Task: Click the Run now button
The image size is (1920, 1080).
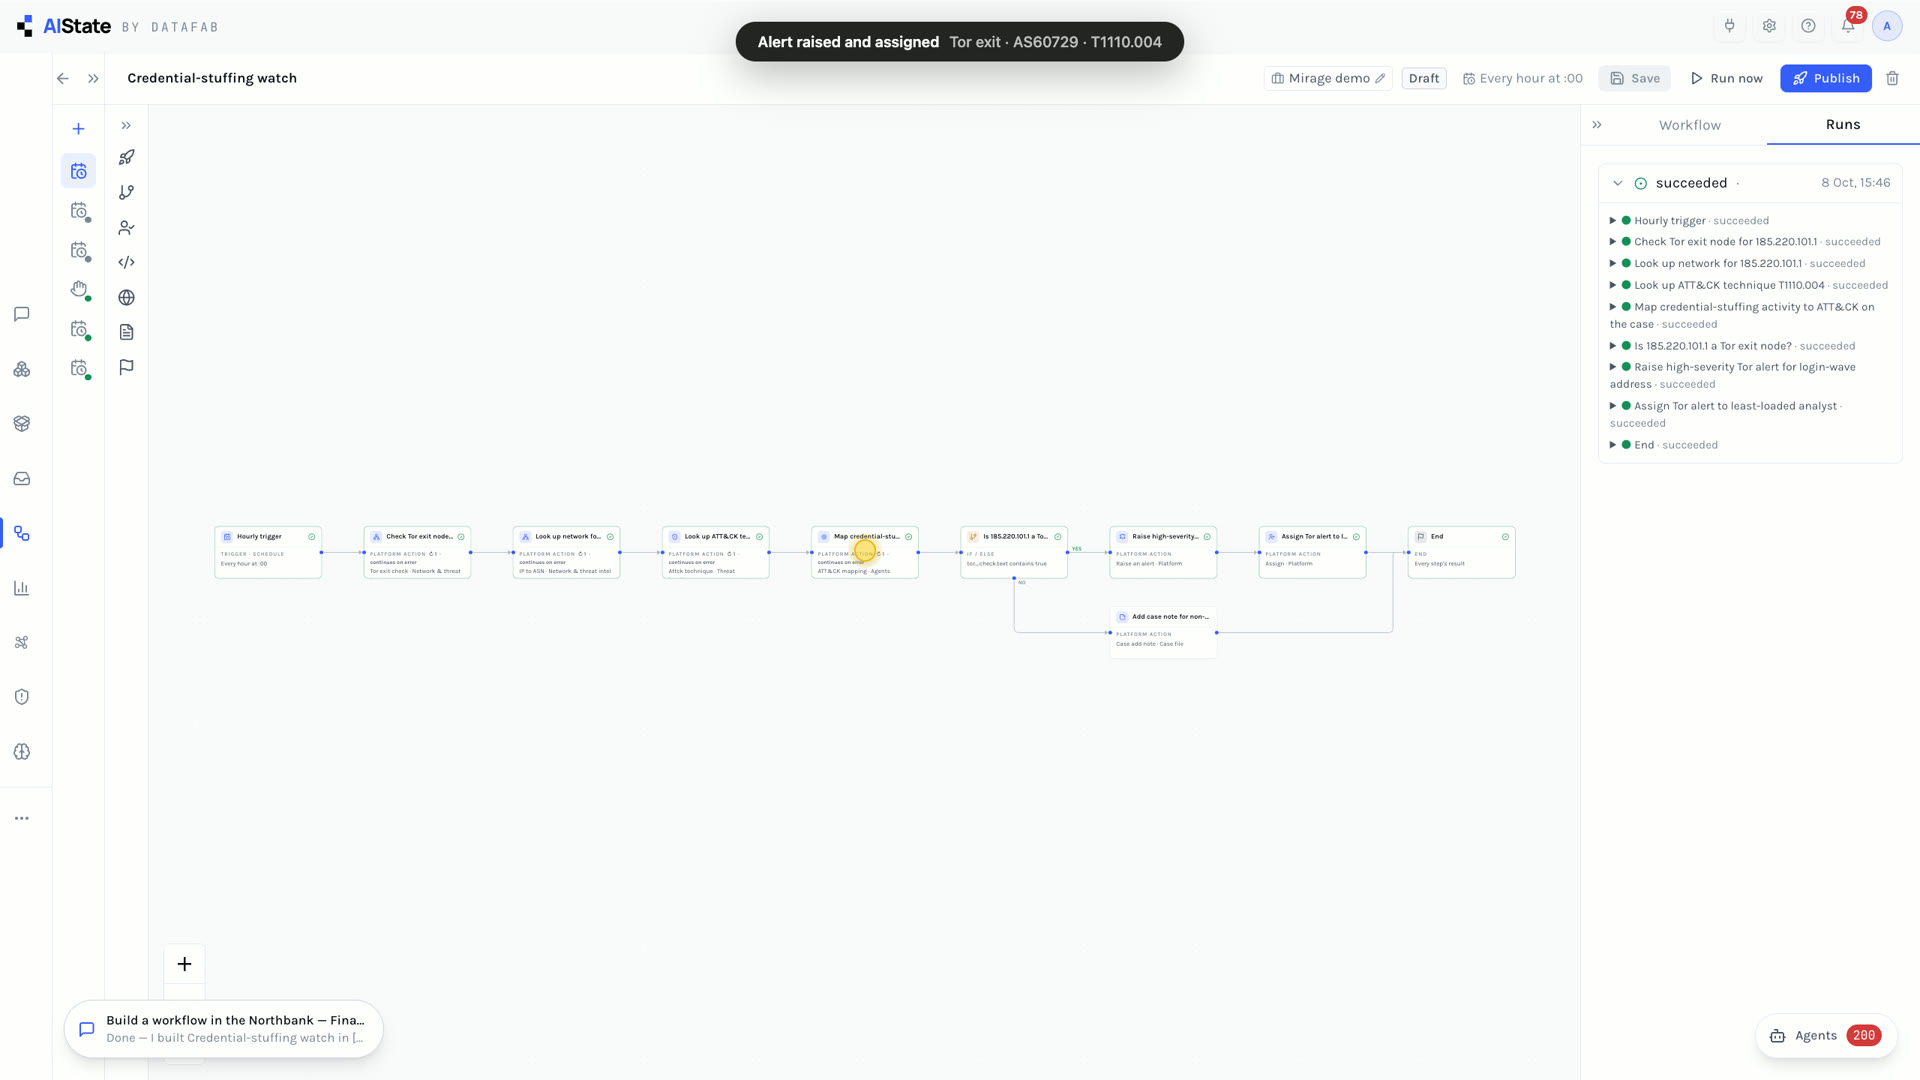Action: click(x=1727, y=78)
